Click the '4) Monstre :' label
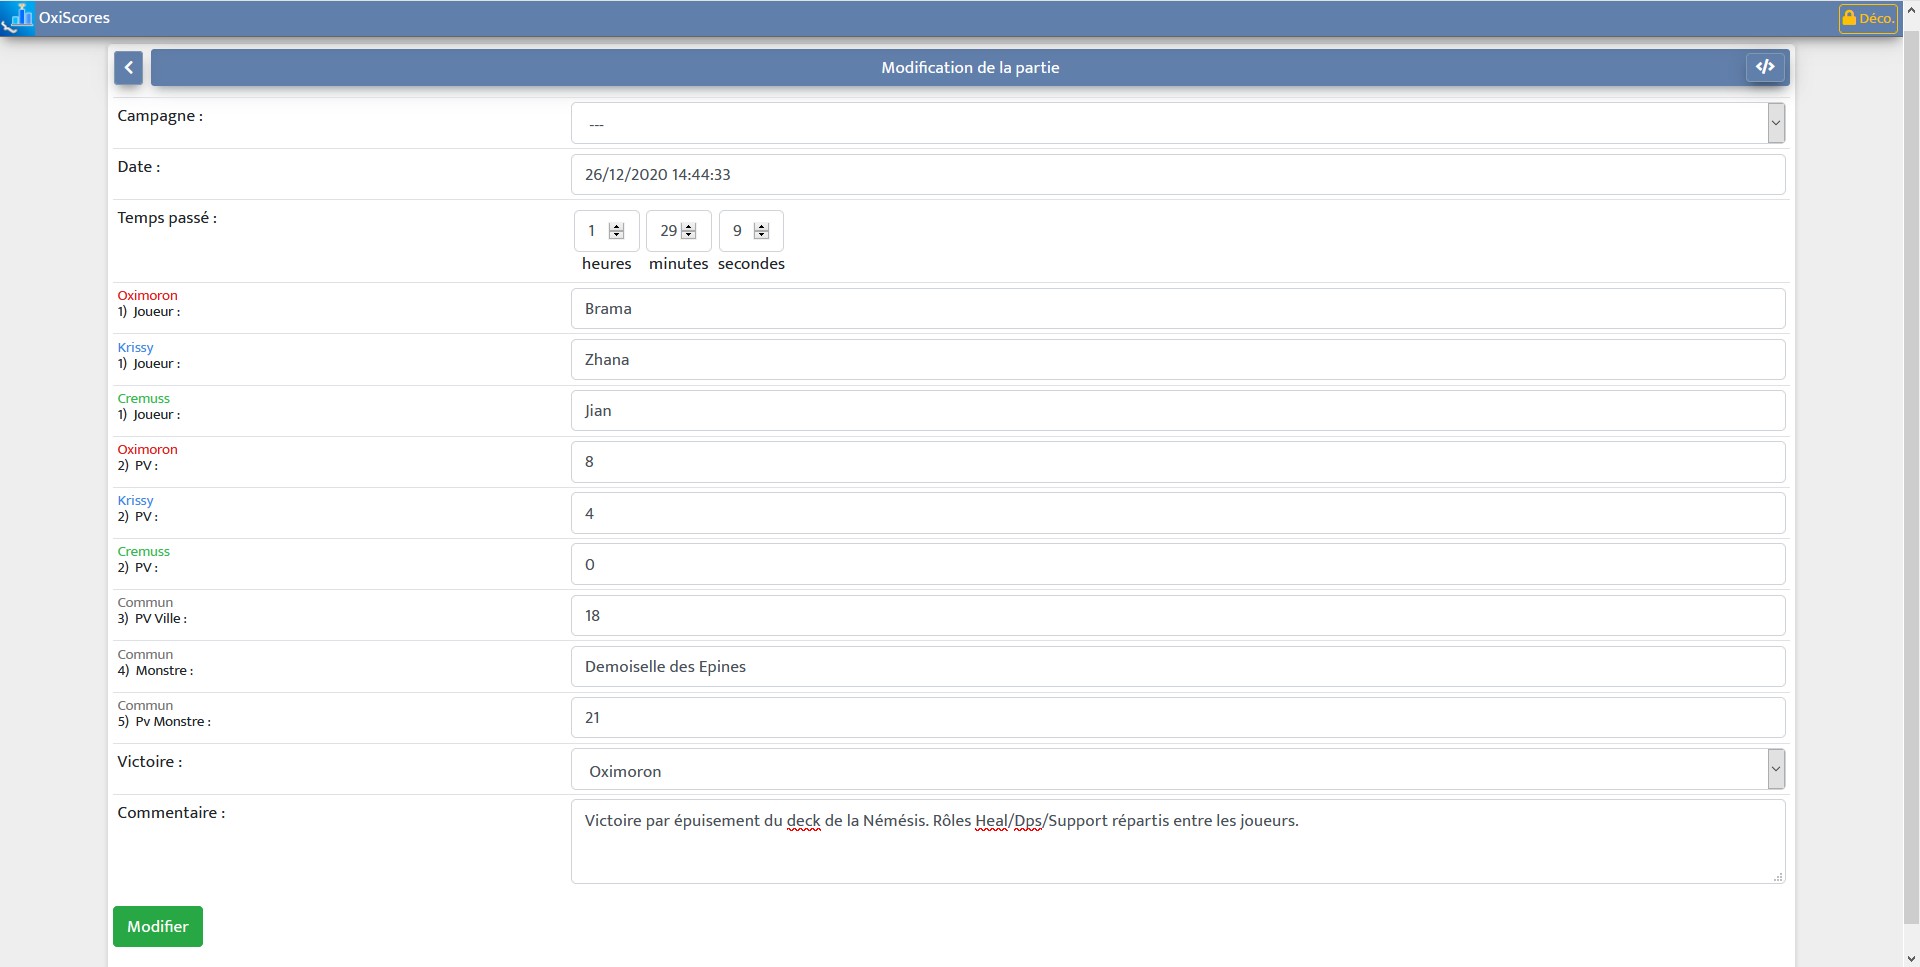 (x=155, y=671)
